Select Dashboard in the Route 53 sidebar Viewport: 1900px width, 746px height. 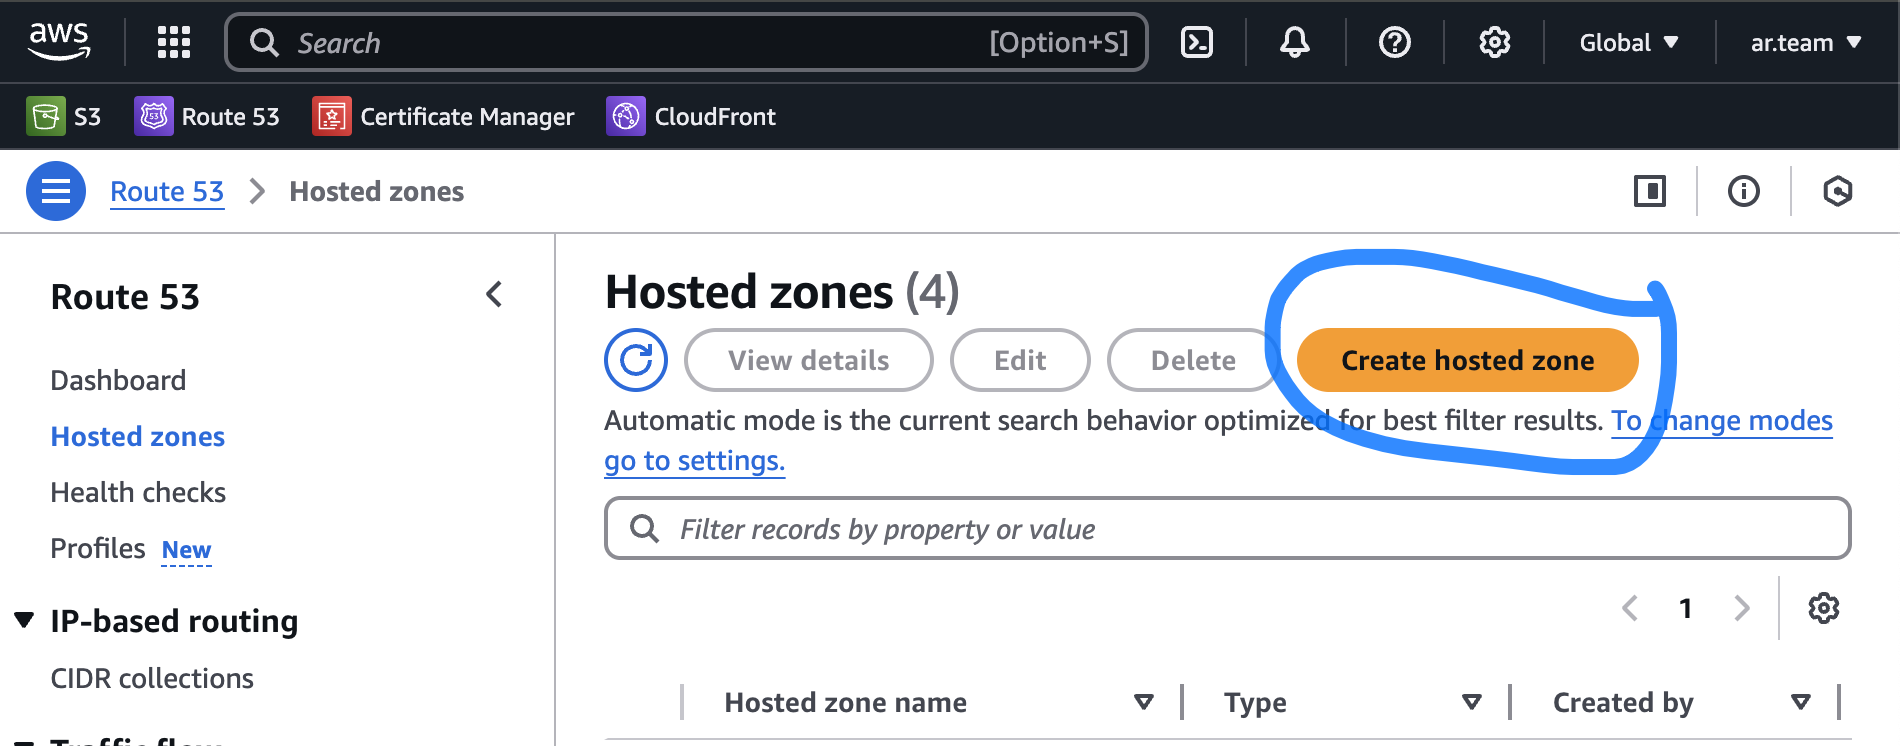[118, 380]
